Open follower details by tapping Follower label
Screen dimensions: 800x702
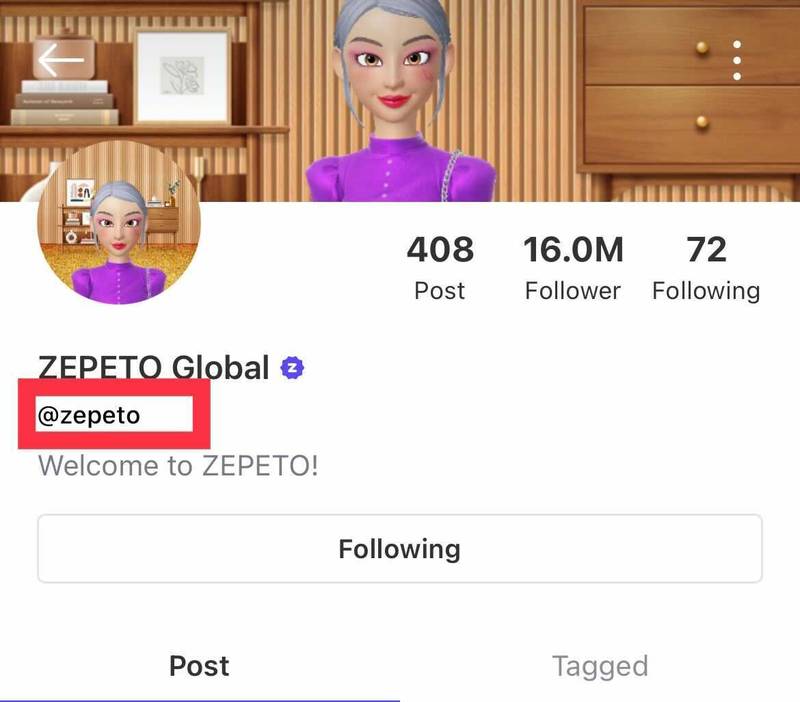point(571,291)
